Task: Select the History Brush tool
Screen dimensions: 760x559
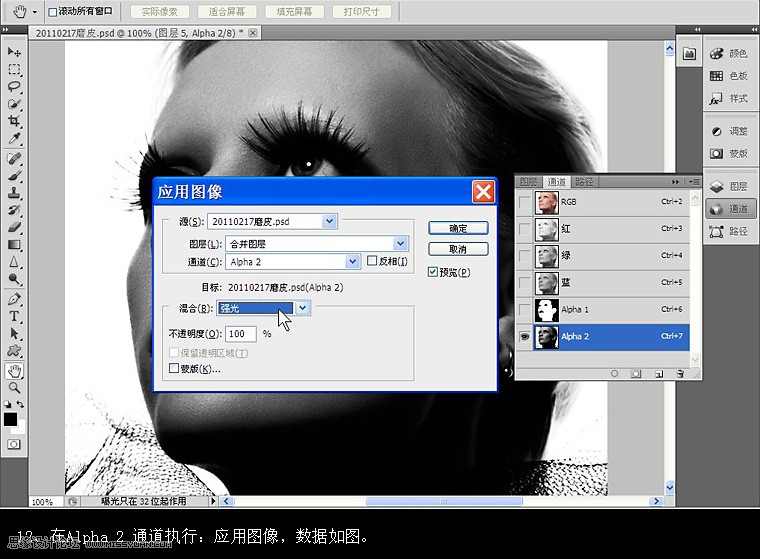Action: [14, 209]
